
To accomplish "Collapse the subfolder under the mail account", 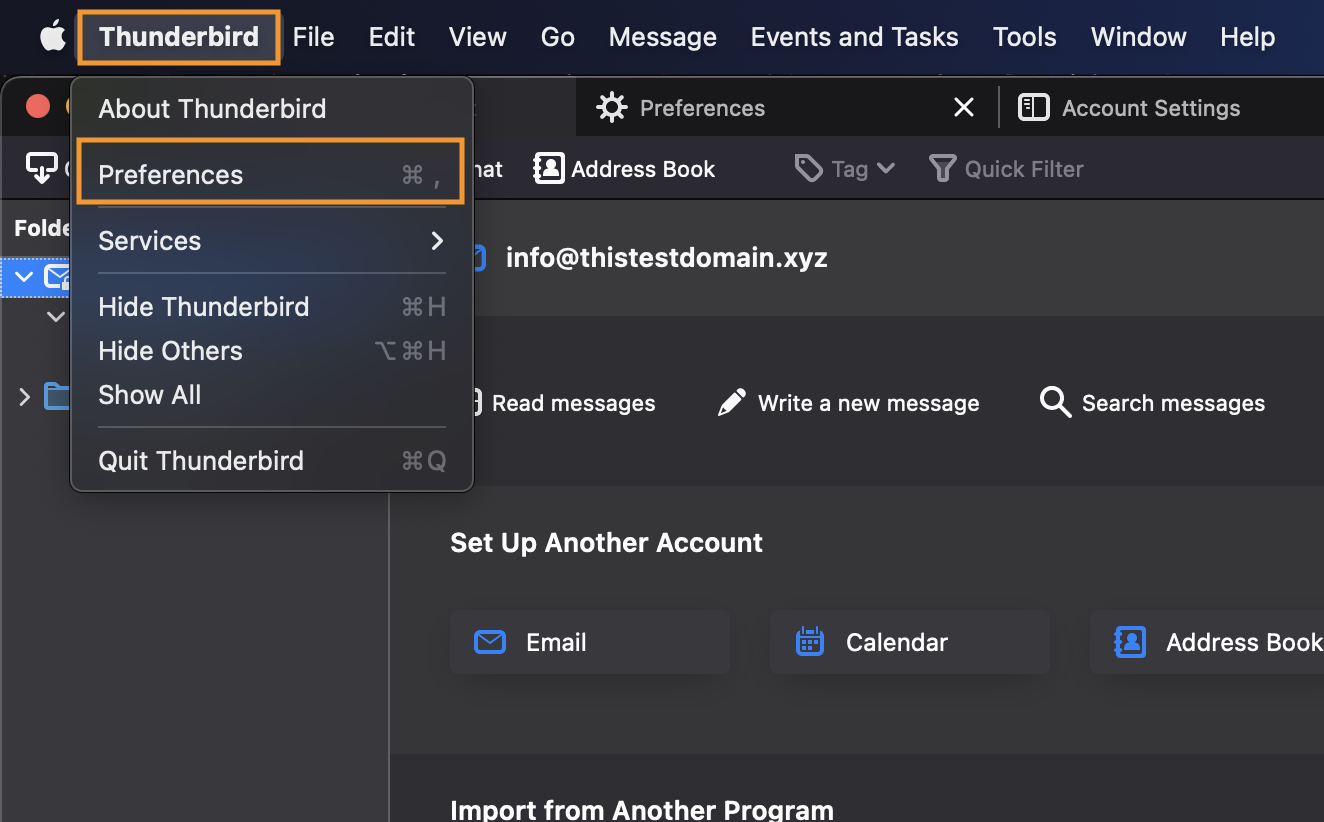I will point(56,316).
